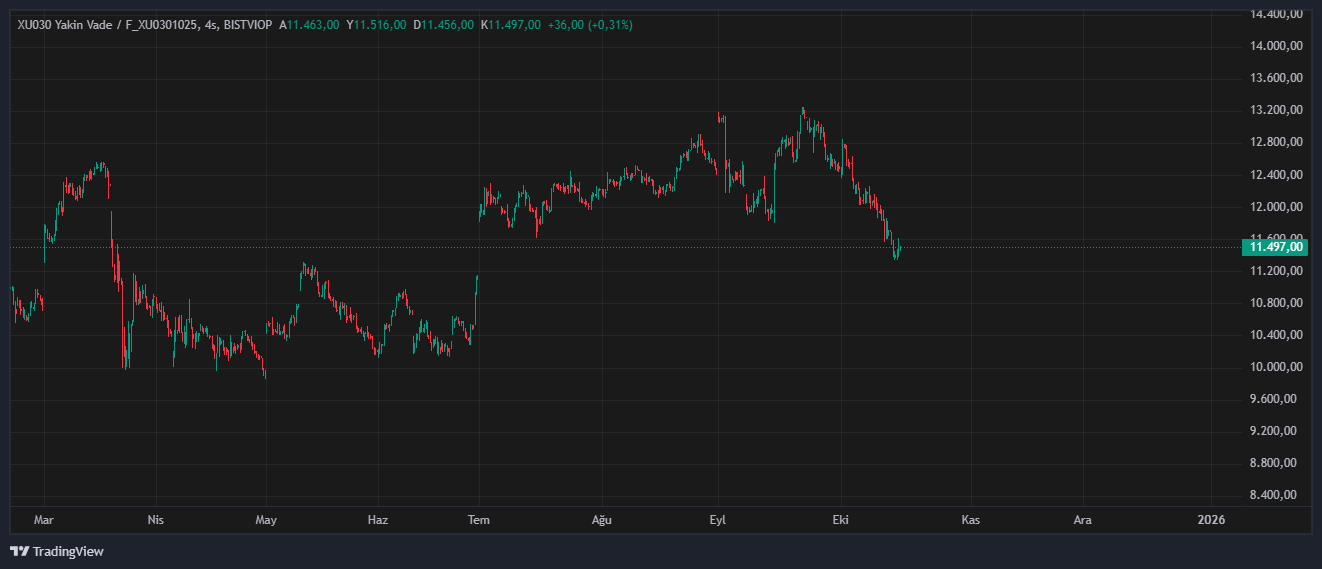Screen dimensions: 1322x569
Task: Click the Kas label on time axis
Action: coord(969,520)
